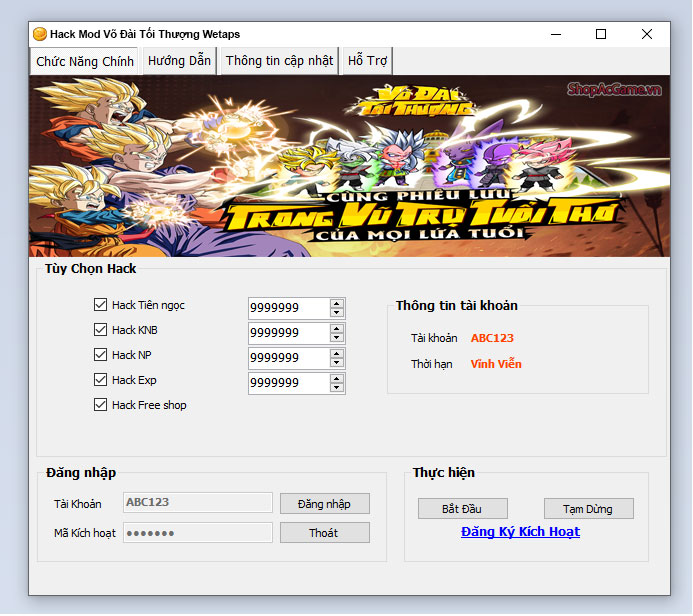Click the Đăng nhập button

[x=325, y=504]
